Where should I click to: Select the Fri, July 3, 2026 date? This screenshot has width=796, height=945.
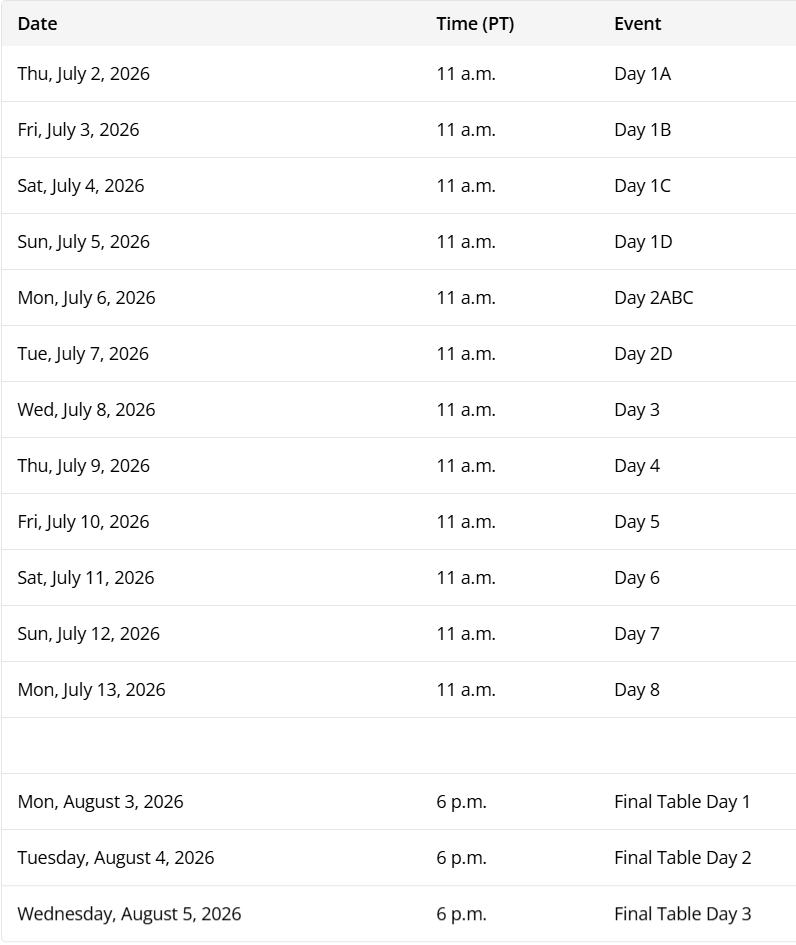pyautogui.click(x=78, y=130)
